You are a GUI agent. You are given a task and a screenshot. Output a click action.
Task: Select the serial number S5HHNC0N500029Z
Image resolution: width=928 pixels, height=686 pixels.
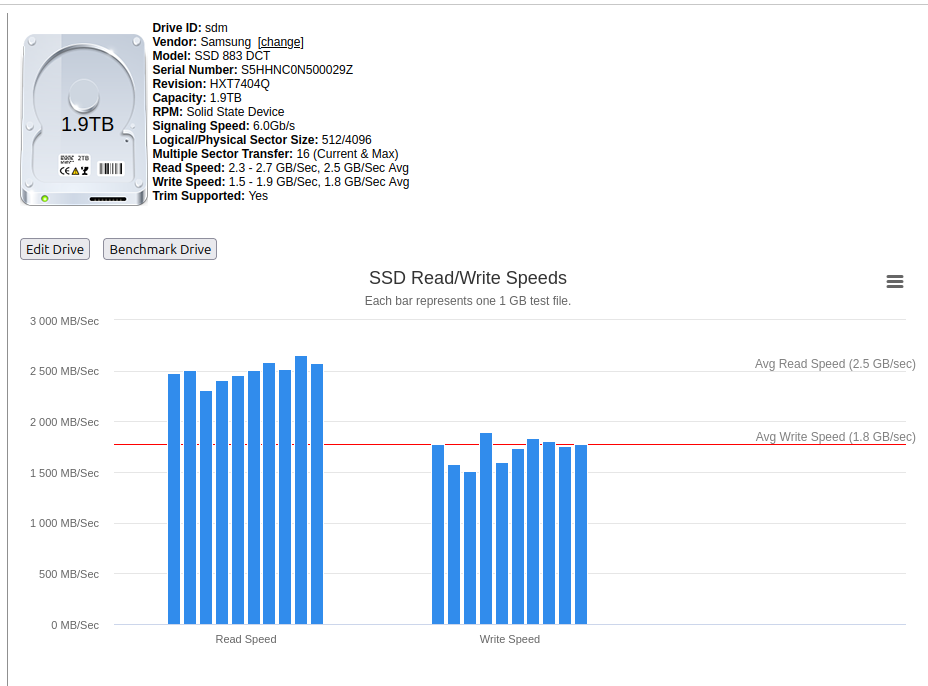pos(297,70)
